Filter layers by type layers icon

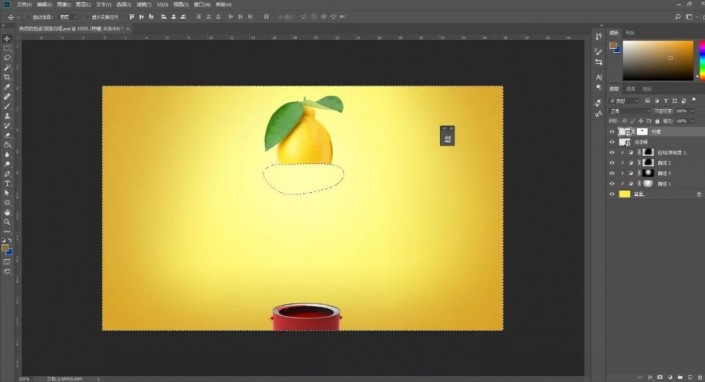(666, 101)
